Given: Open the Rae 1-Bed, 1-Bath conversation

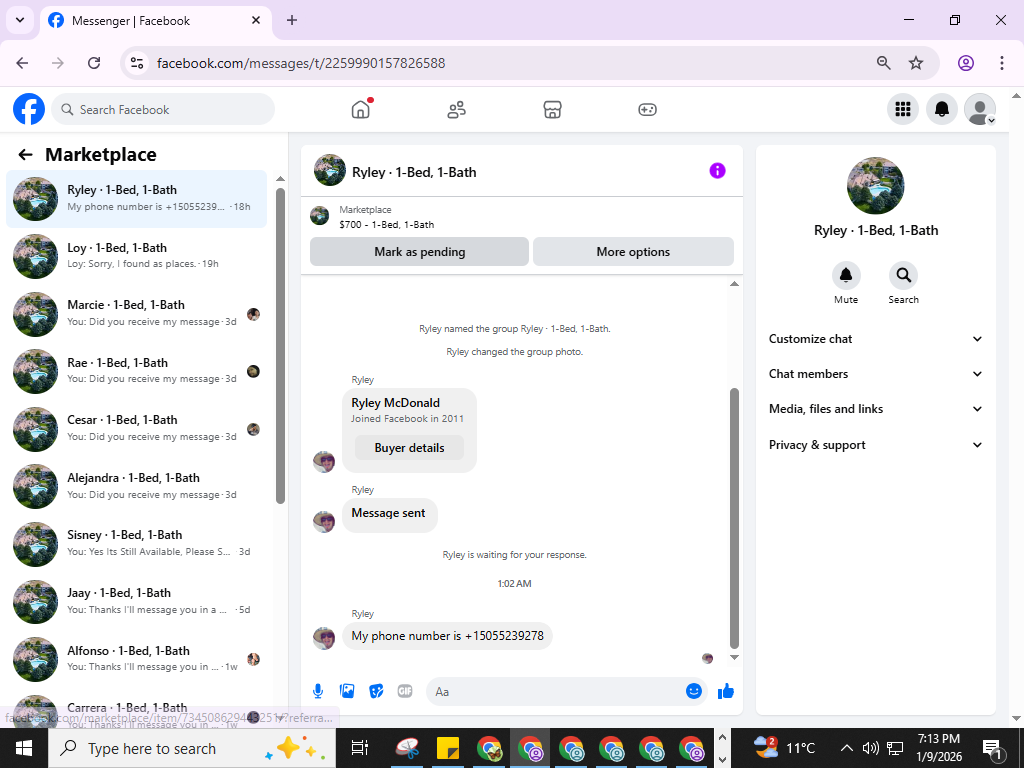Looking at the screenshot, I should pos(136,371).
